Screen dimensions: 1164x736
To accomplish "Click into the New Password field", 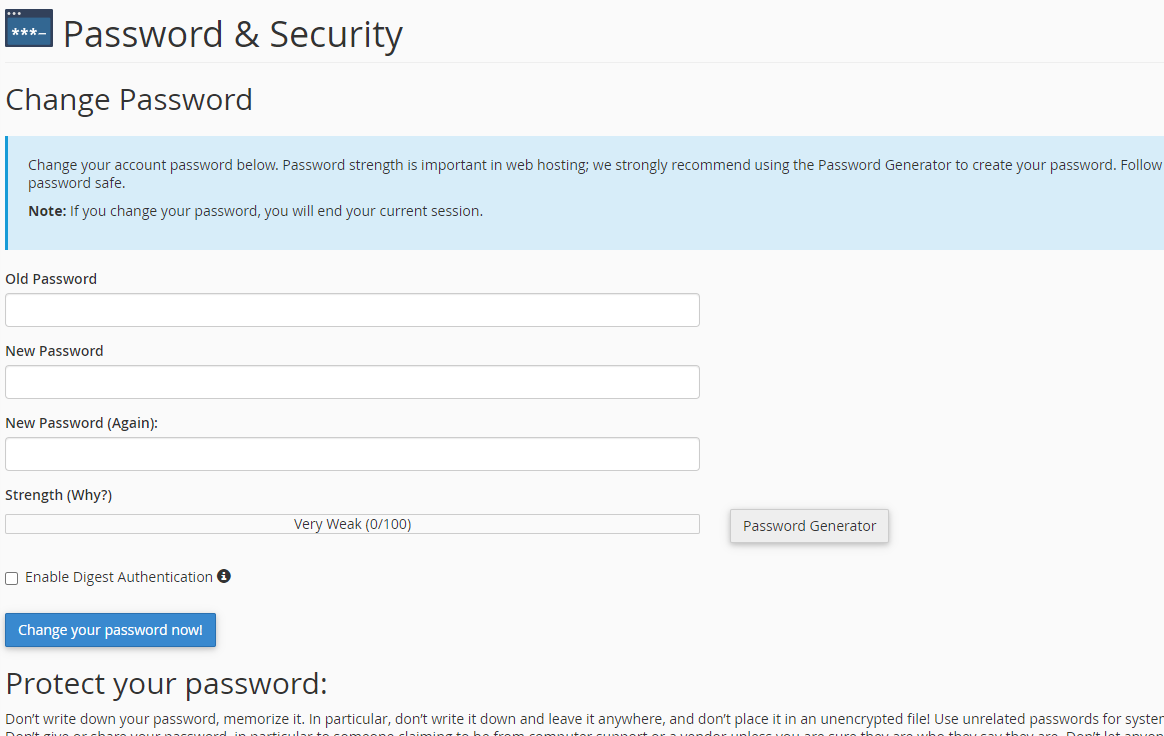I will (x=352, y=382).
